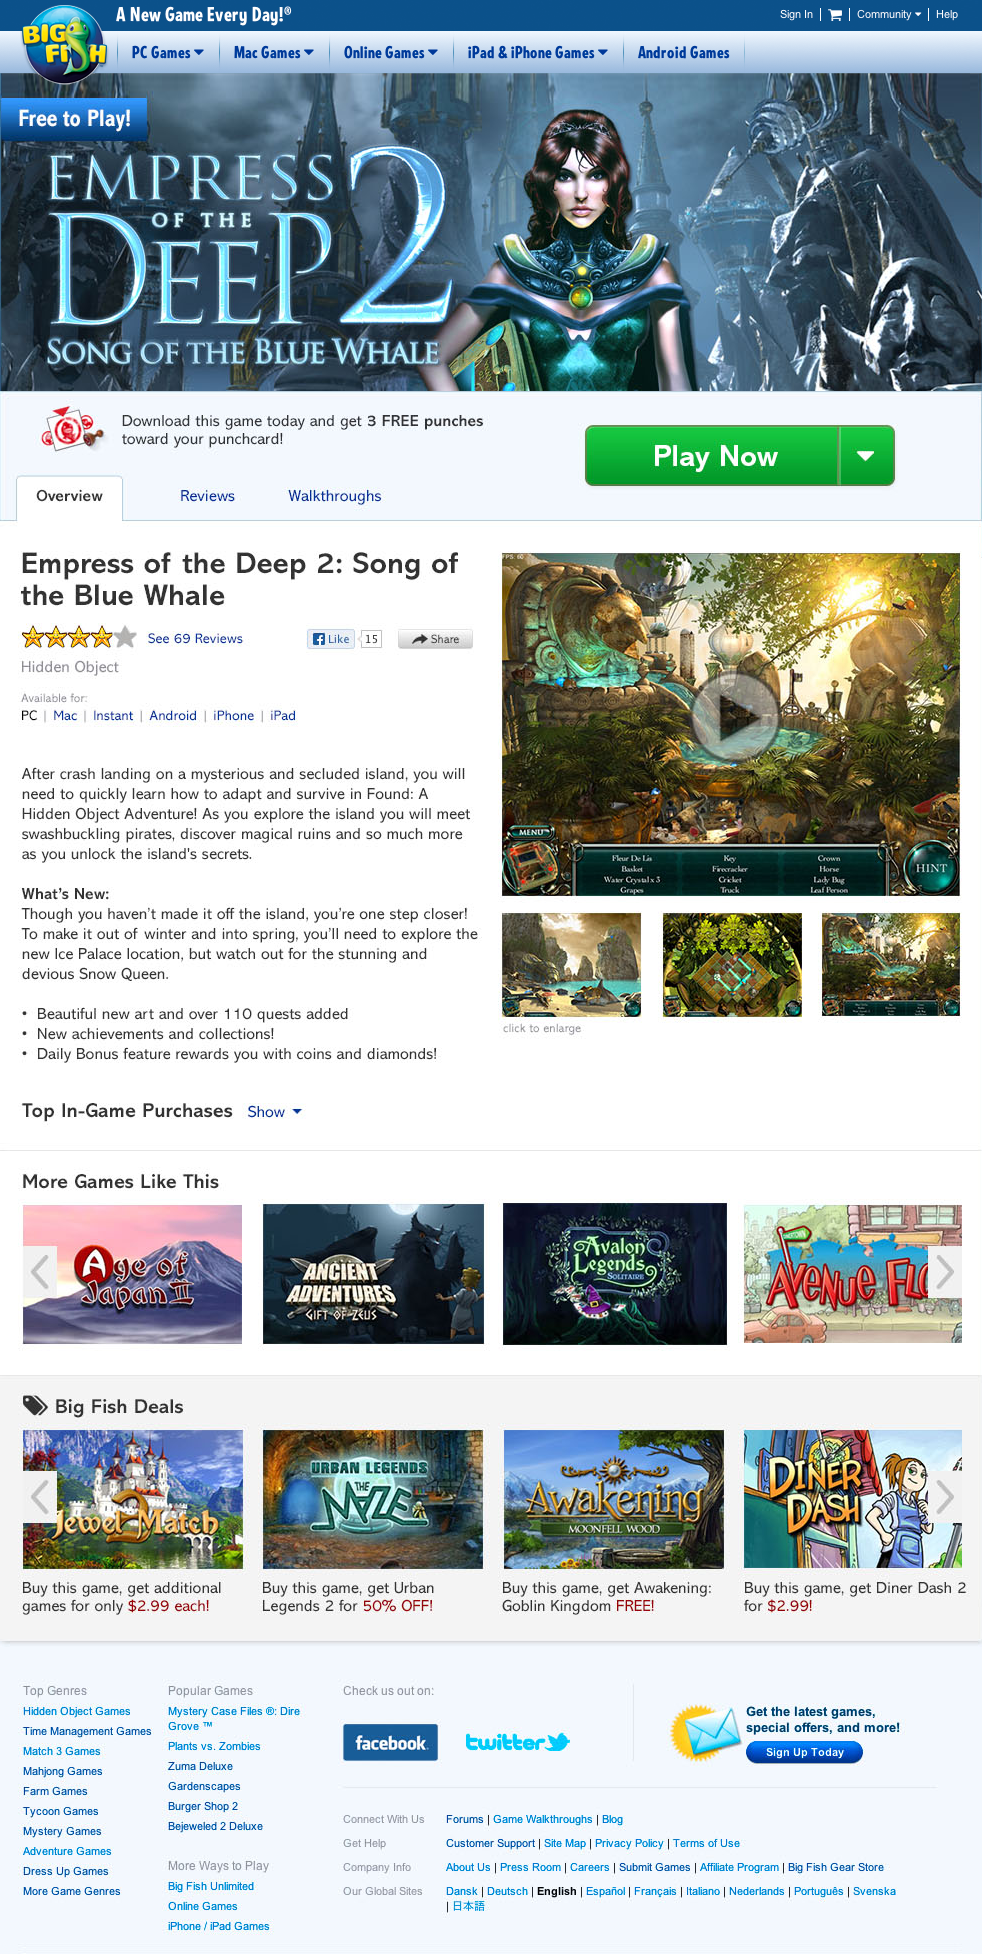Switch to the Walkthroughs tab
This screenshot has width=982, height=1954.
(x=335, y=496)
